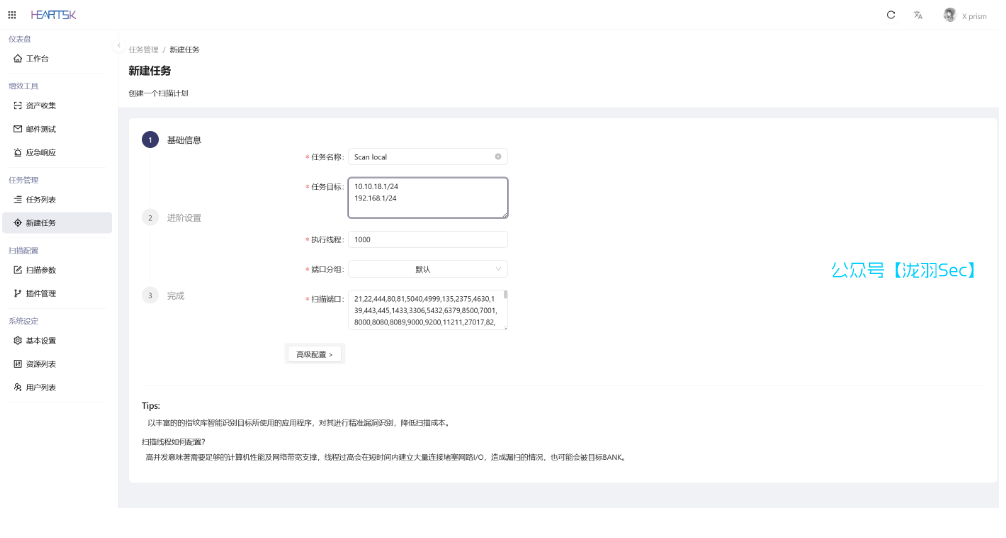The width and height of the screenshot is (1006, 538).
Task: Open 邮件测试 sidebar item
Action: pos(41,129)
